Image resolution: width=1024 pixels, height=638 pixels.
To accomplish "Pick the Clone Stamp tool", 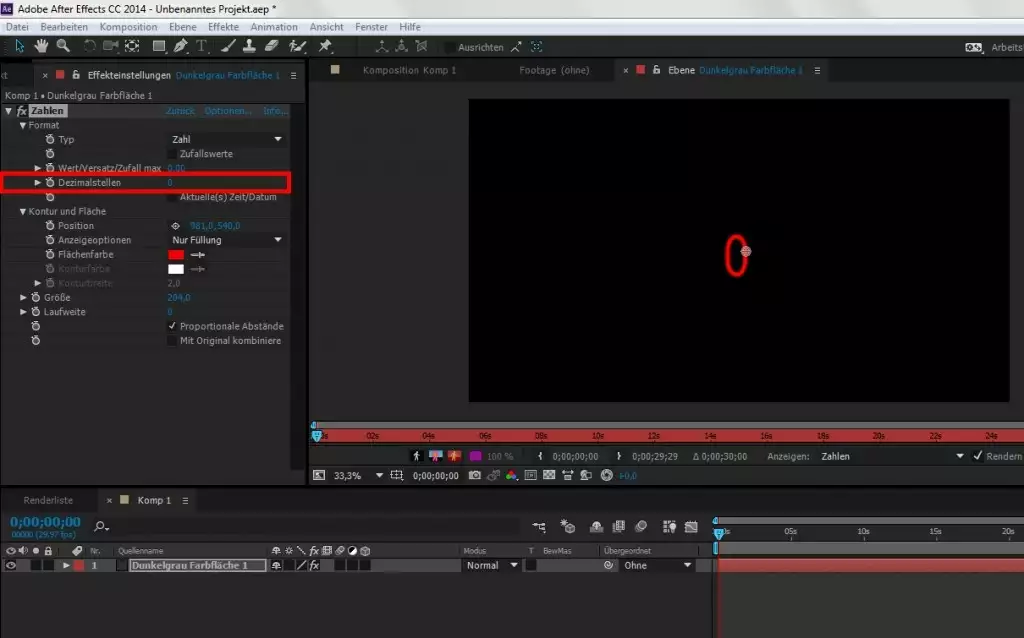I will click(251, 47).
